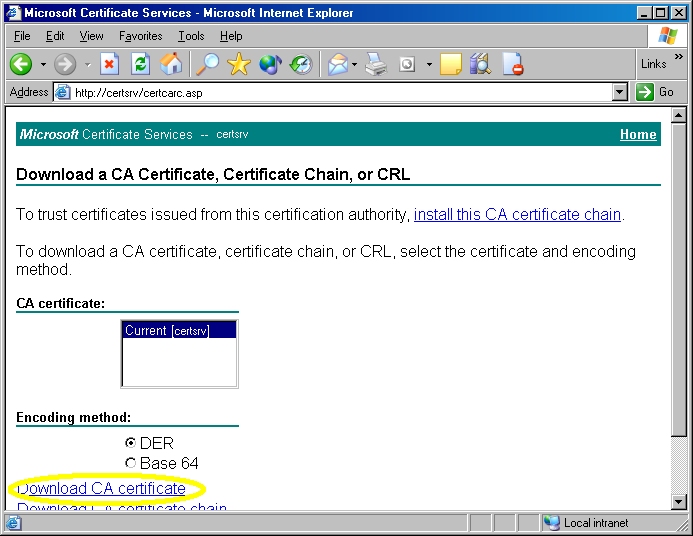The image size is (693, 536).
Task: Click the Local intranet status text
Action: 595,523
